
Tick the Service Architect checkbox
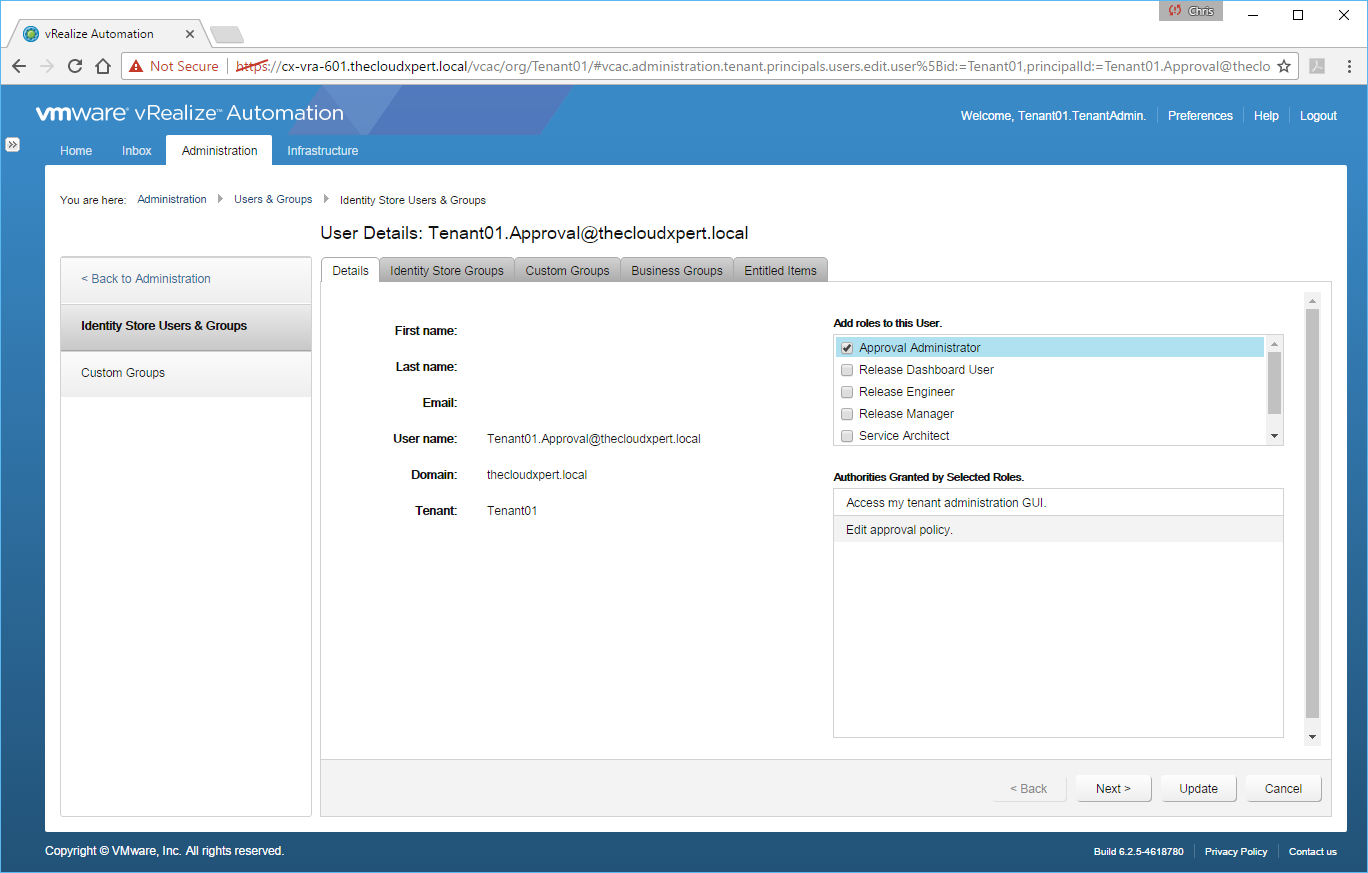[847, 436]
